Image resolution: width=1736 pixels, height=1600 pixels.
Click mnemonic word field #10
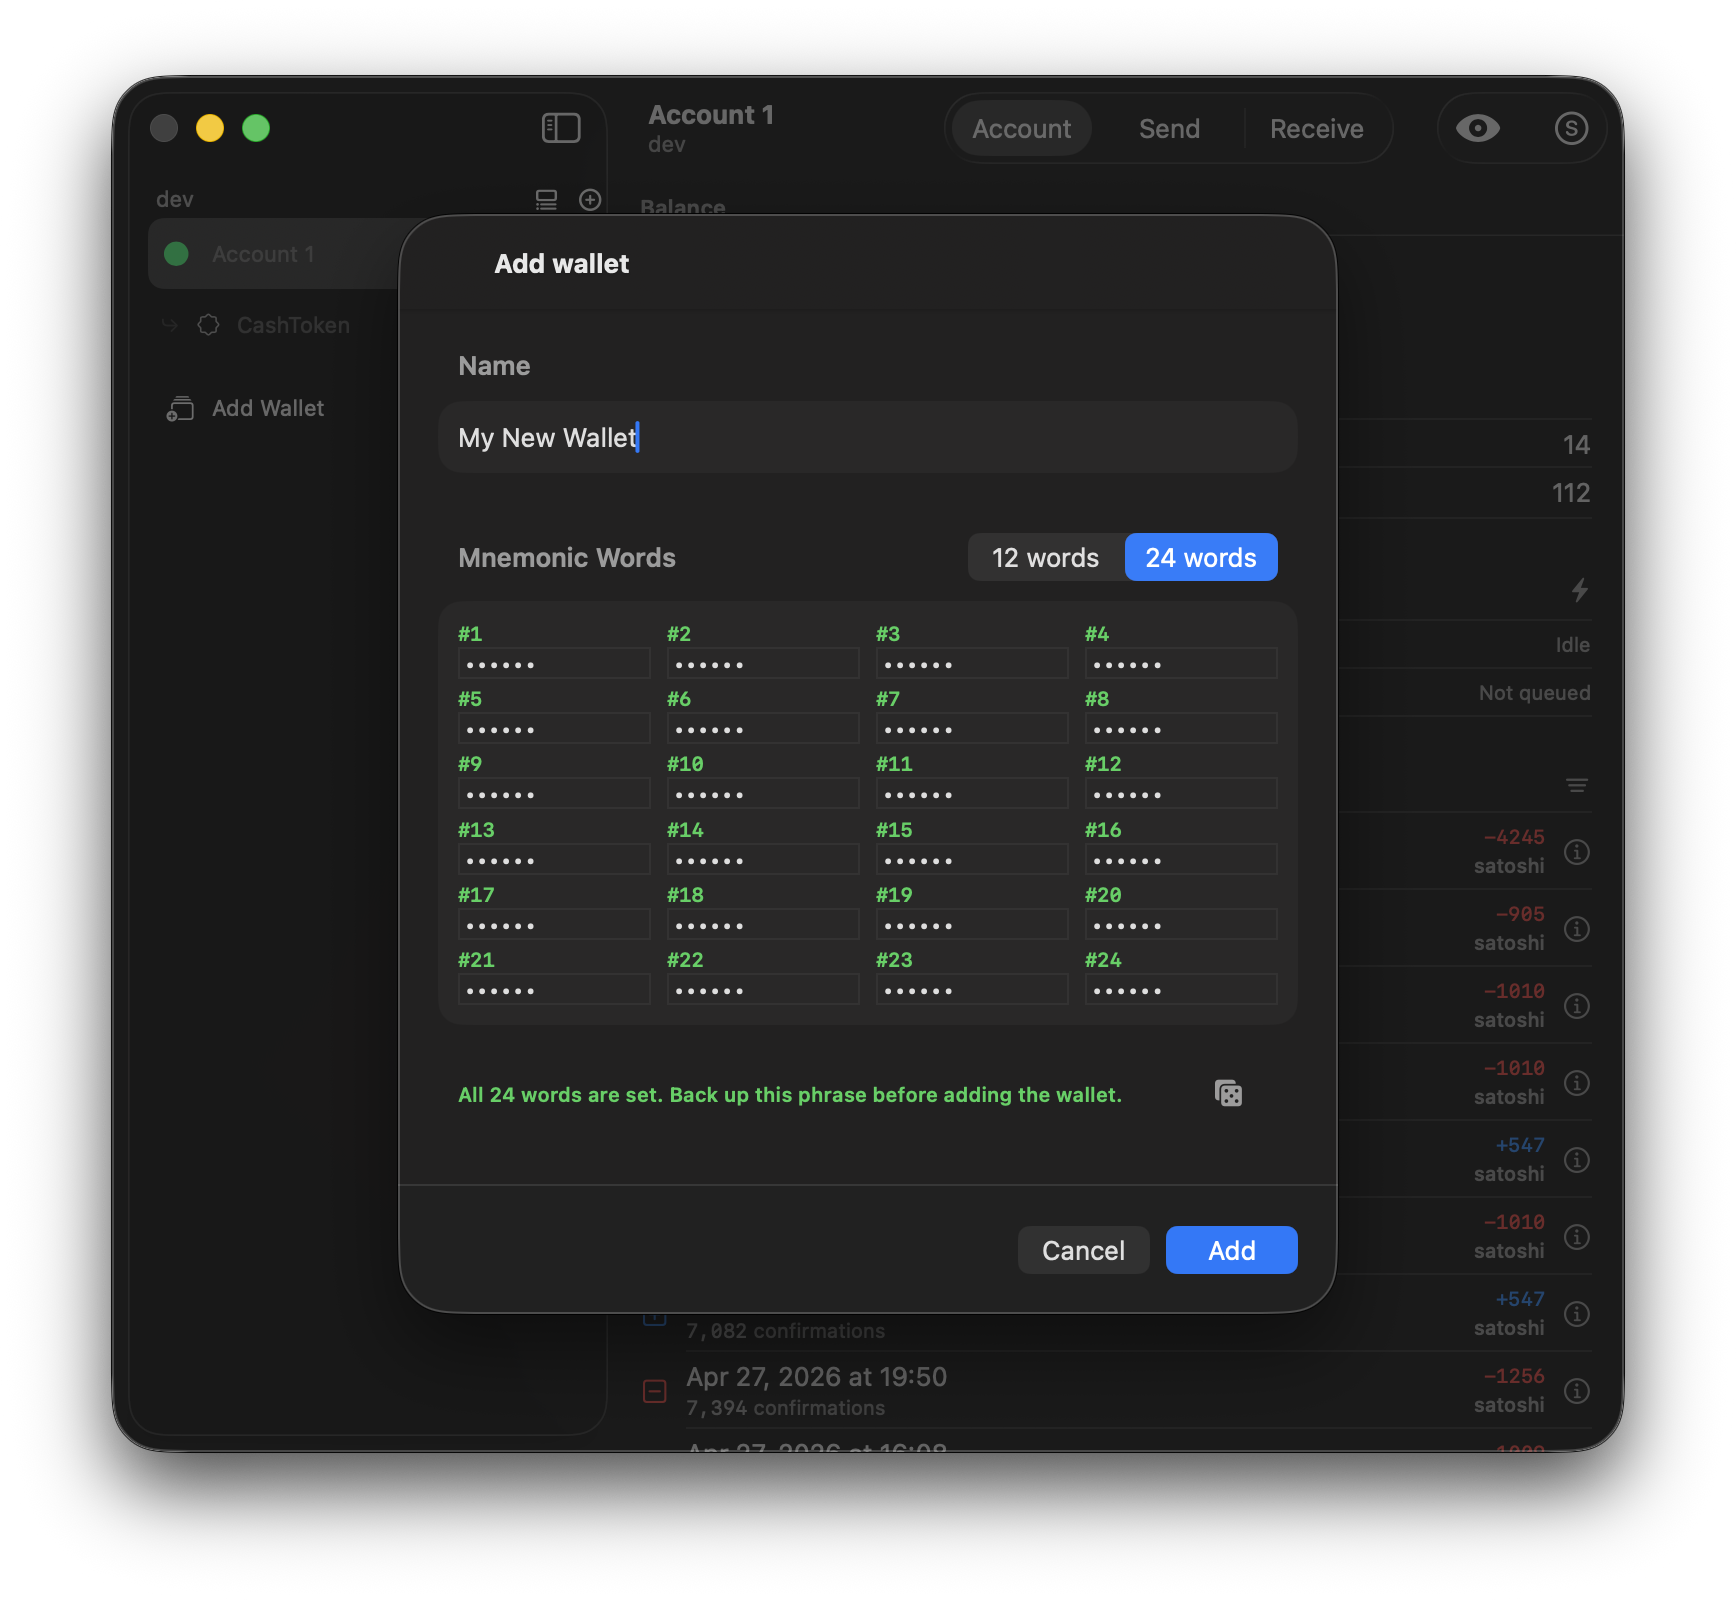tap(763, 793)
